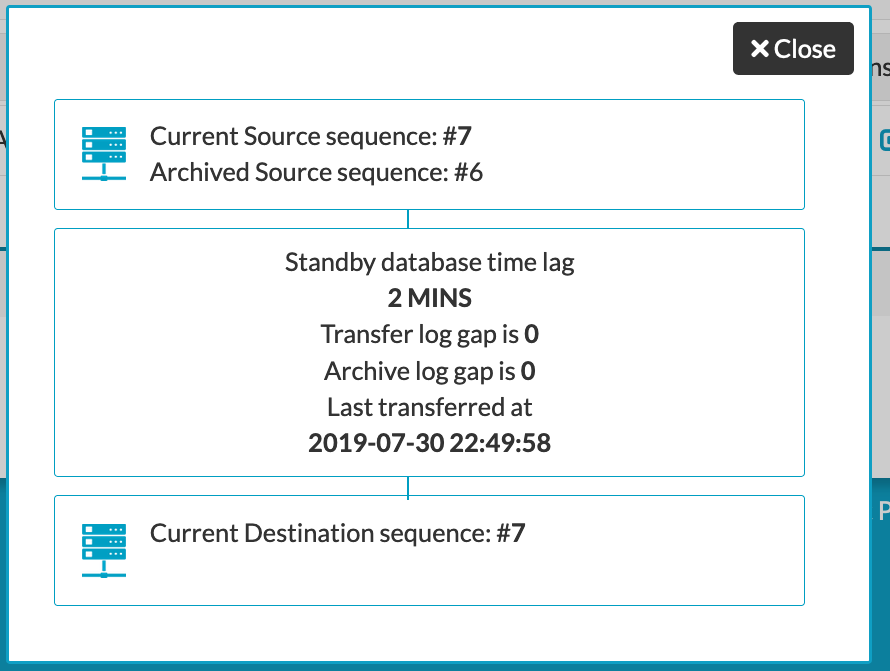
Task: Click the X icon in Close button
Action: click(759, 49)
